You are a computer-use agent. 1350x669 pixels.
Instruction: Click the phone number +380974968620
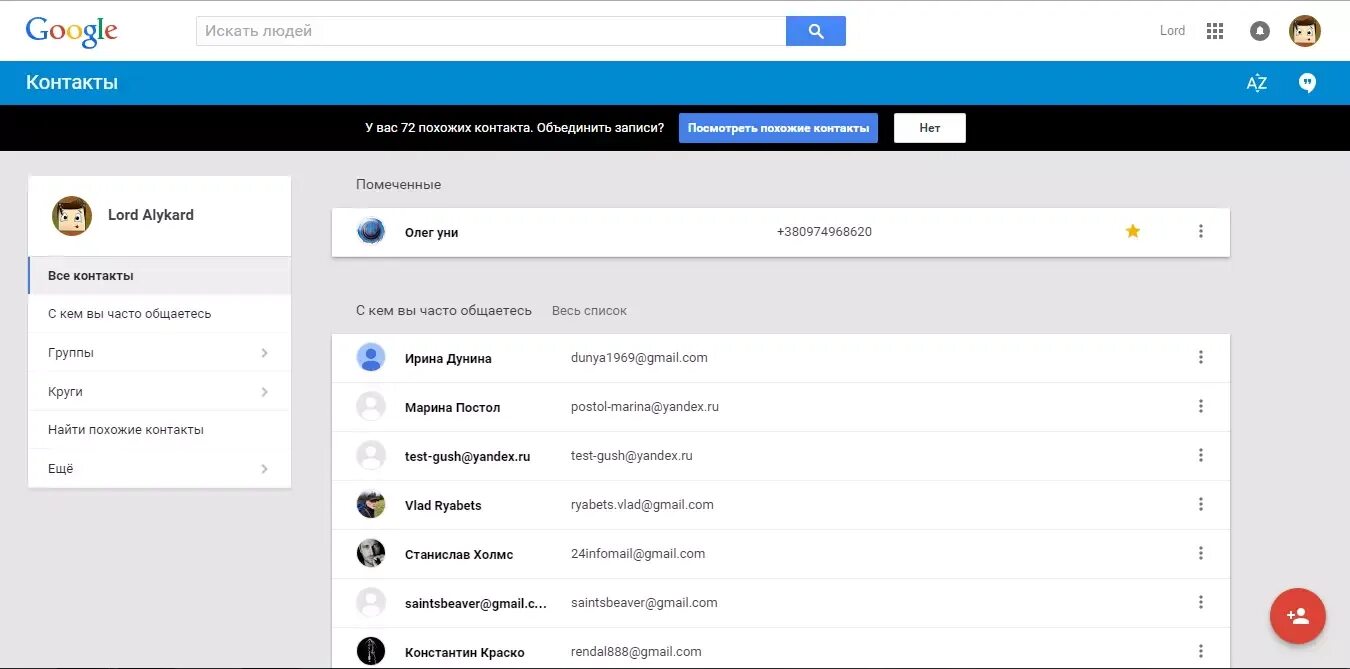tap(824, 231)
